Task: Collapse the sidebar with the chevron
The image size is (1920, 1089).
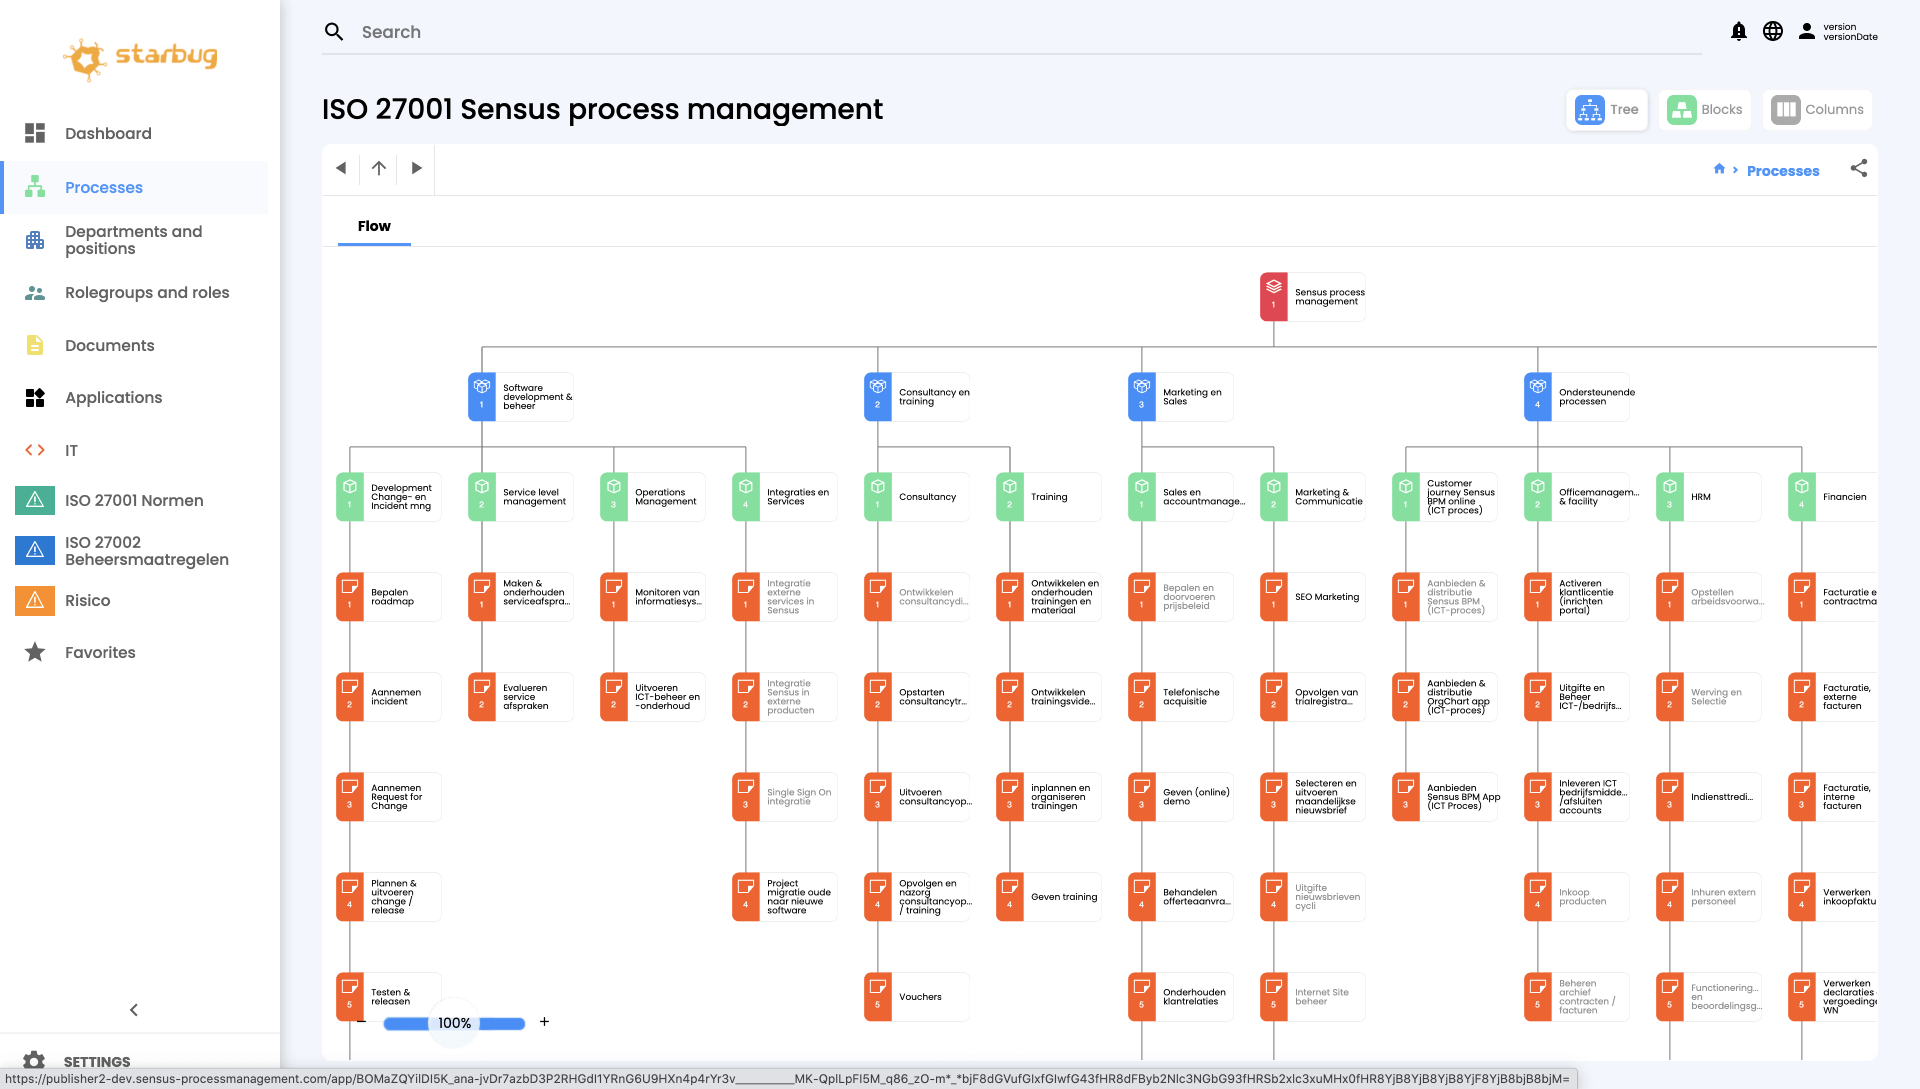Action: (x=134, y=1010)
